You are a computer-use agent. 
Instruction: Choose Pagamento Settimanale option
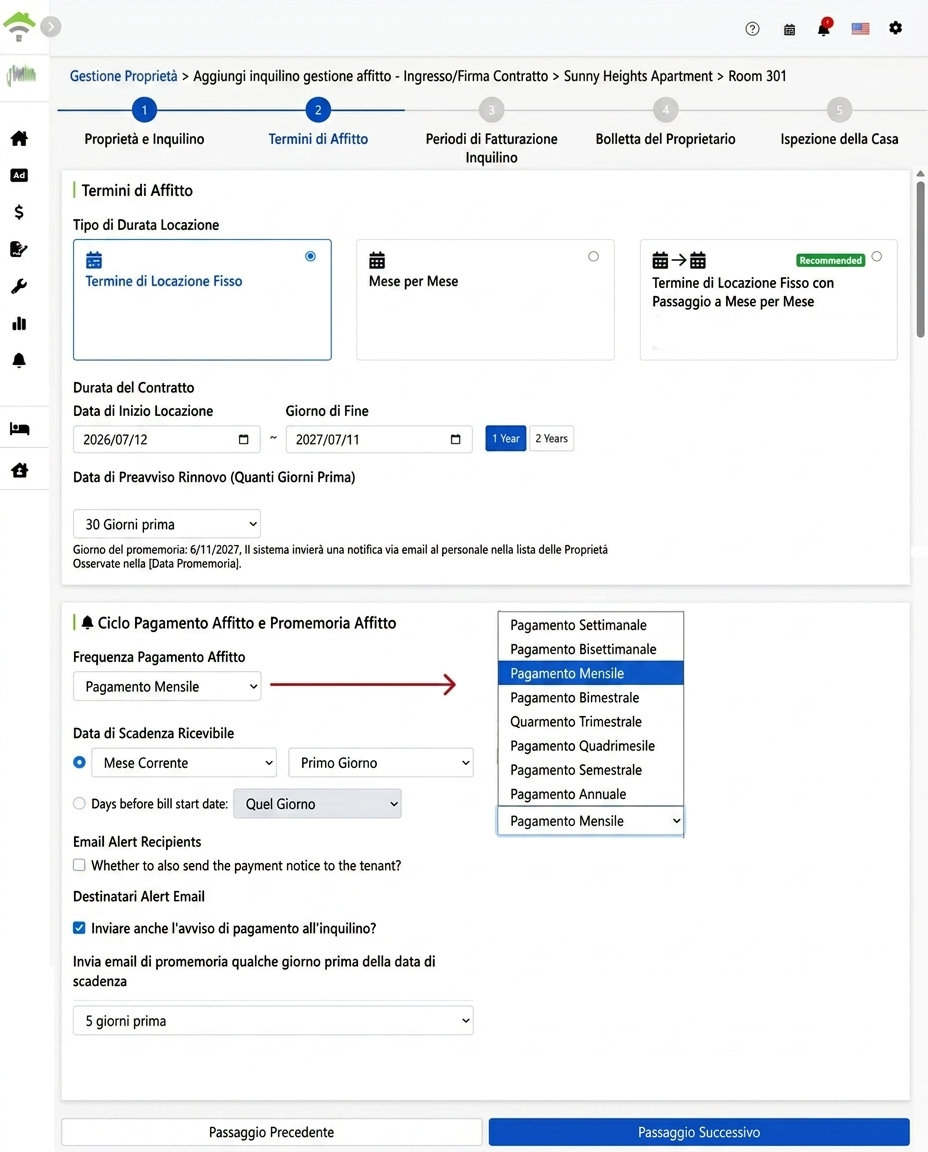591,625
